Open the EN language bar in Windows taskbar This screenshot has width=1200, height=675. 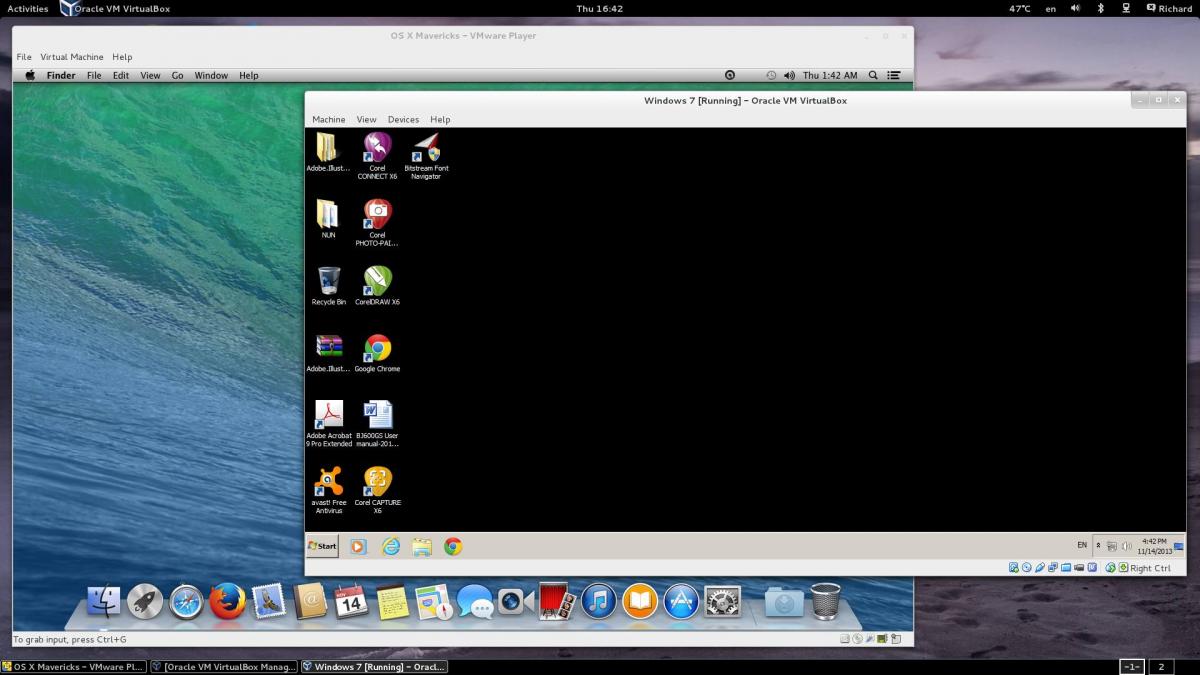click(1082, 545)
